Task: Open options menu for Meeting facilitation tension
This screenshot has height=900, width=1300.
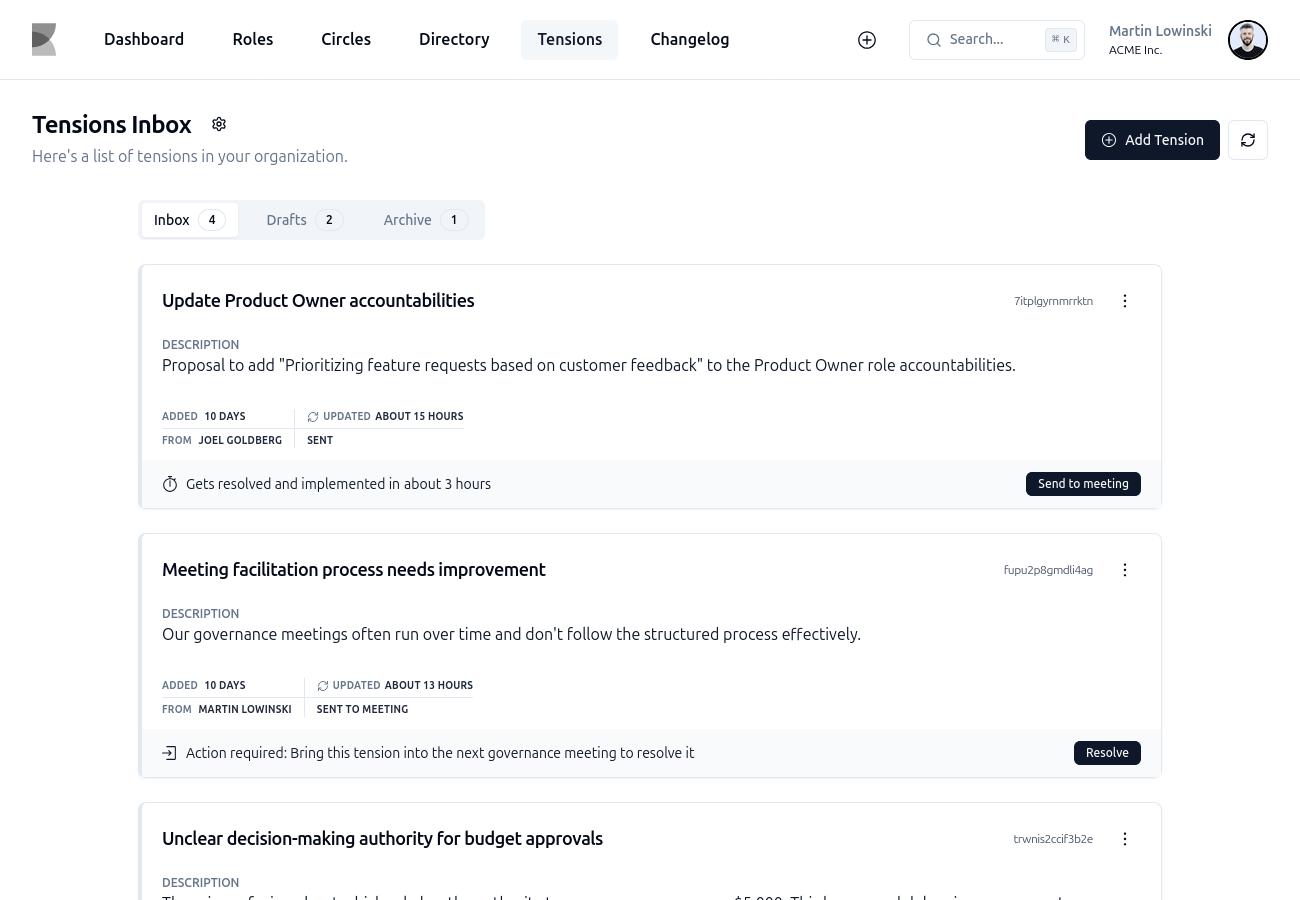Action: click(x=1125, y=570)
